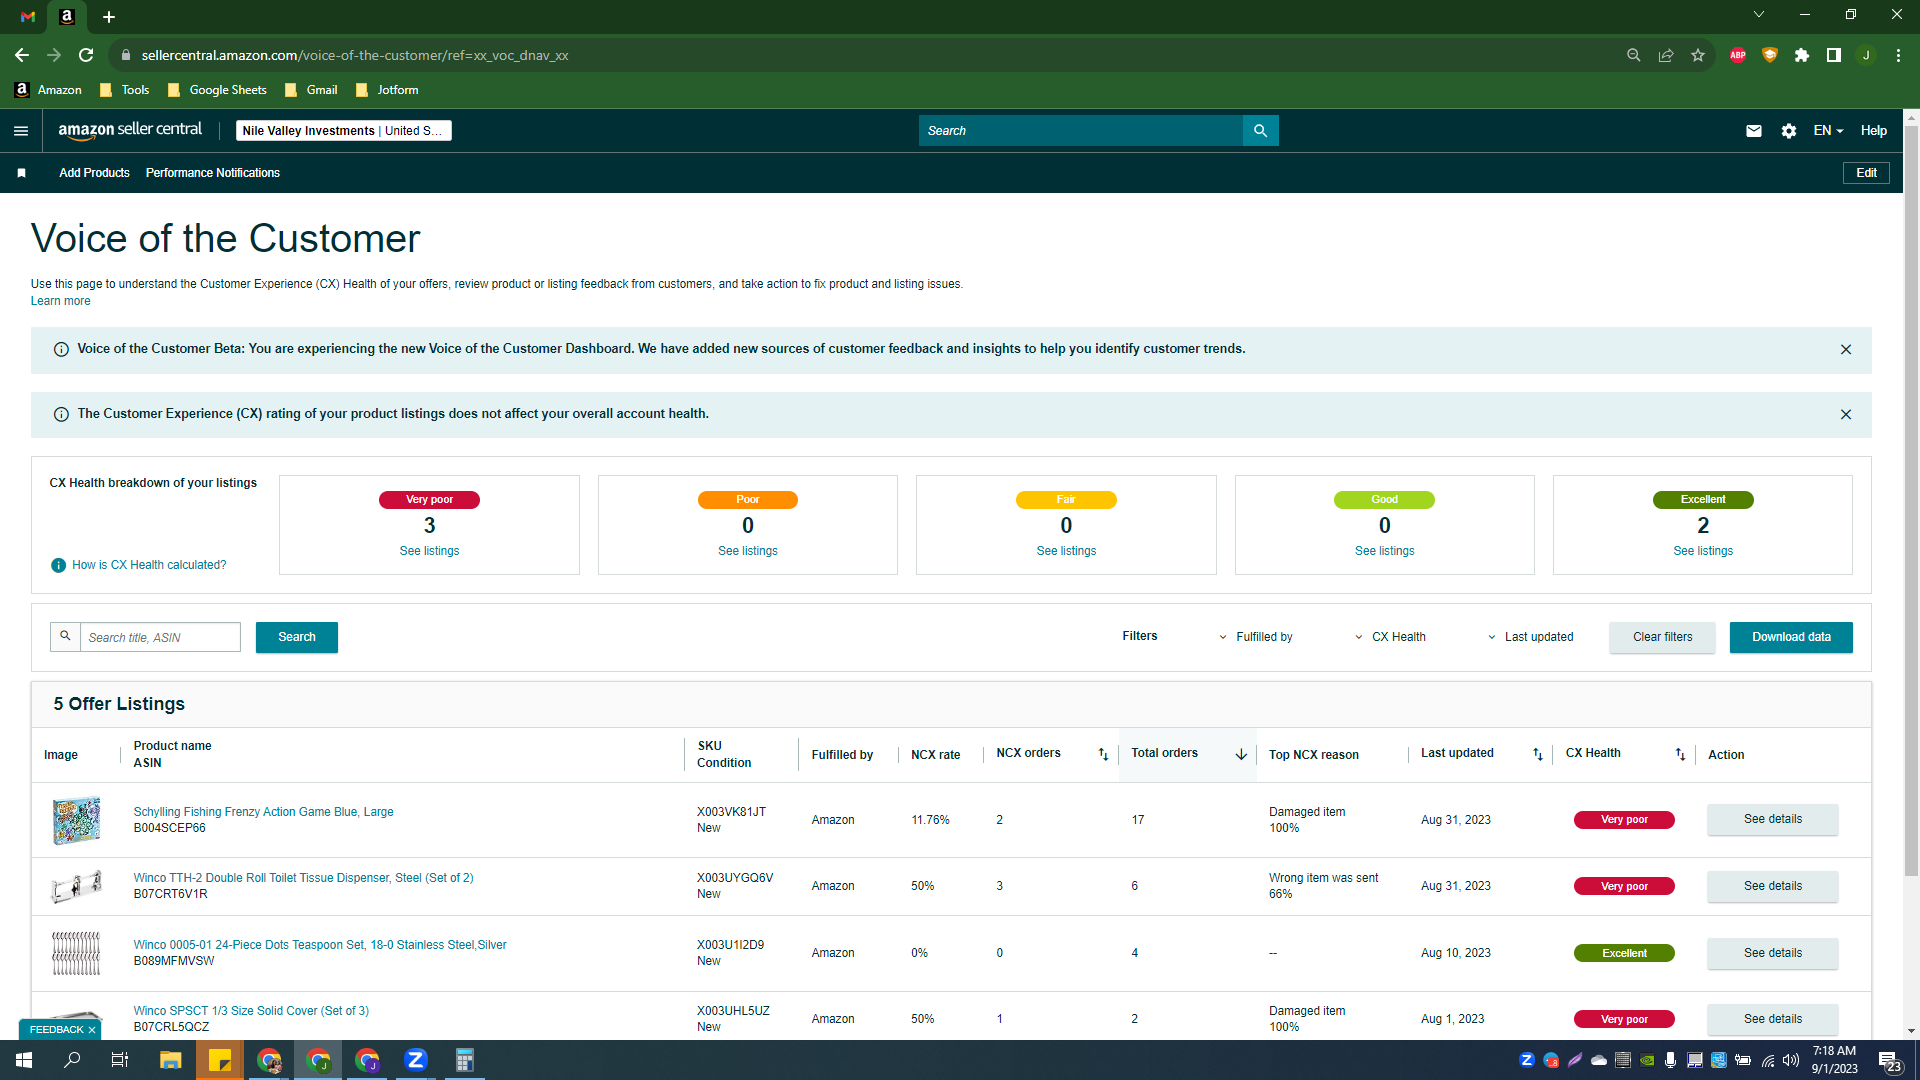Viewport: 1920px width, 1080px height.
Task: Open the browser extensions puzzle menu
Action: (1802, 55)
